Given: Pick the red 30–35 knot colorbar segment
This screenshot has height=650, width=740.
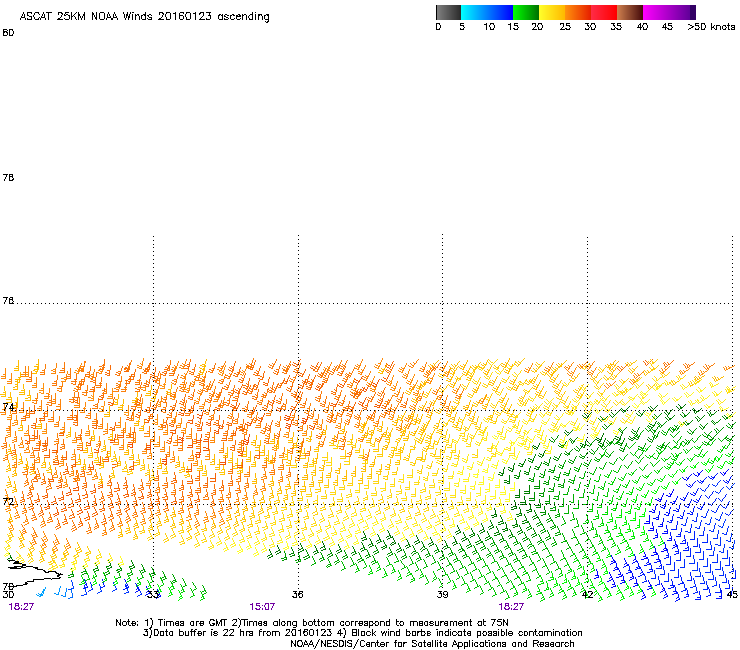Looking at the screenshot, I should click(x=604, y=12).
